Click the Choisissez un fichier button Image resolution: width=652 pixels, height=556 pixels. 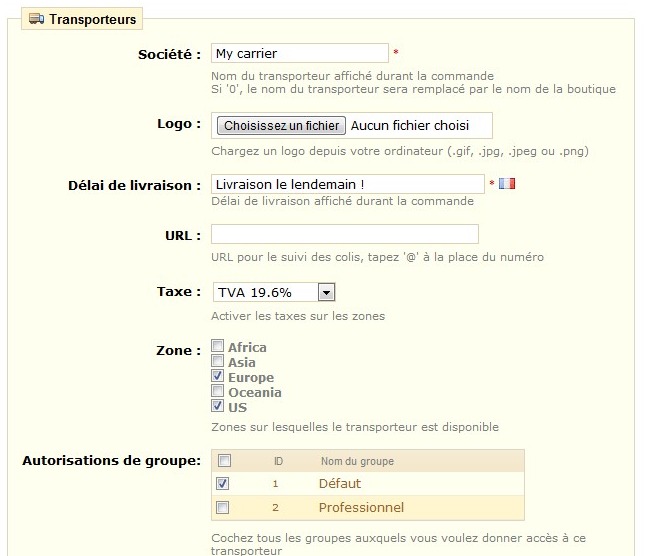(x=281, y=125)
